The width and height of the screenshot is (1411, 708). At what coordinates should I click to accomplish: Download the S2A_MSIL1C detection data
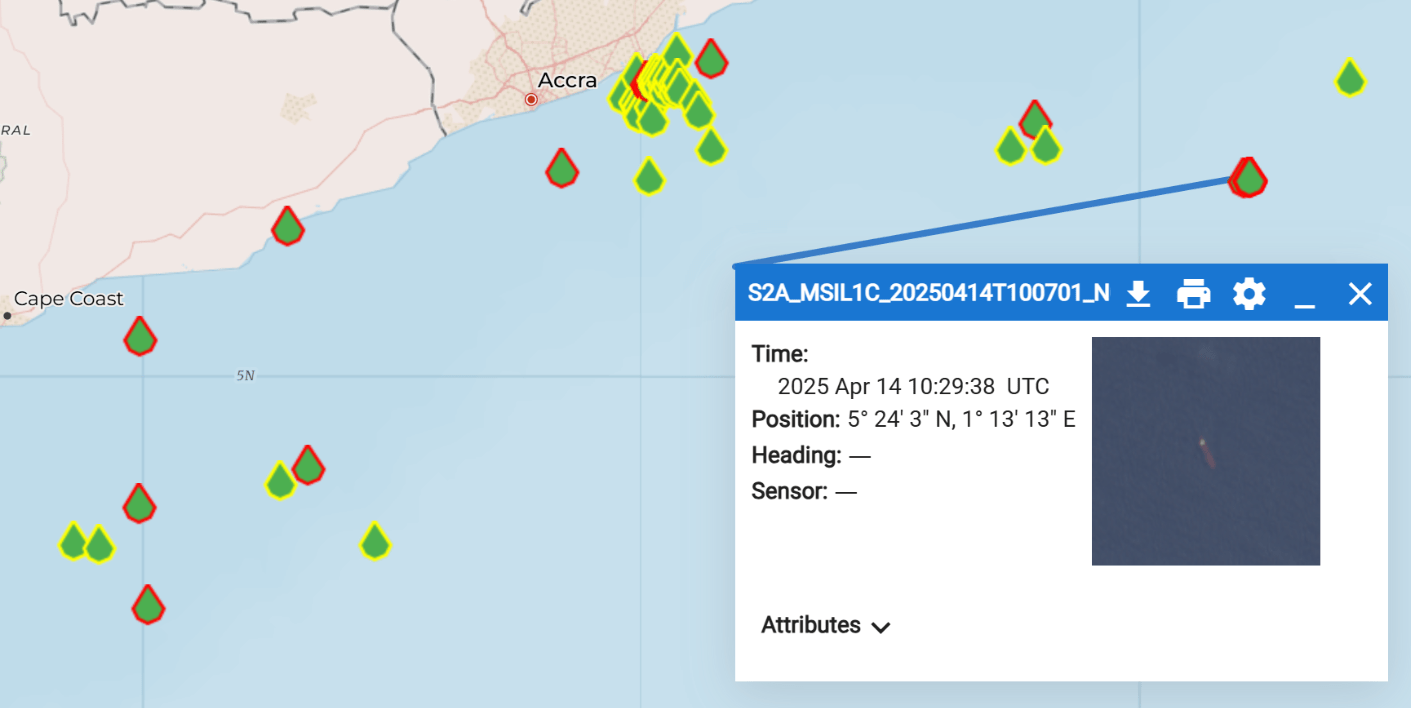pos(1139,294)
